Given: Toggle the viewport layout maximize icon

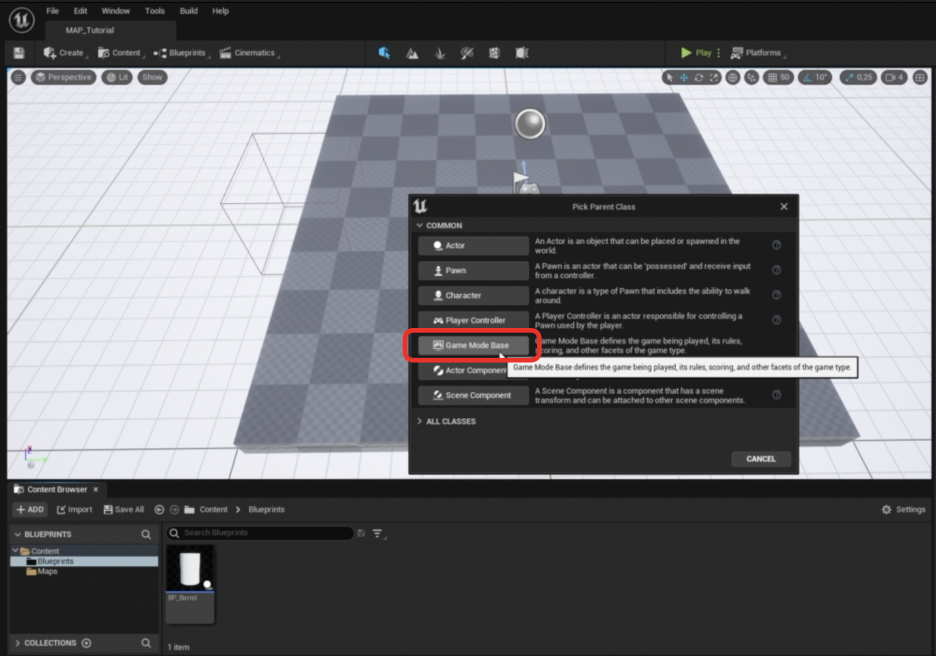Looking at the screenshot, I should tap(920, 77).
